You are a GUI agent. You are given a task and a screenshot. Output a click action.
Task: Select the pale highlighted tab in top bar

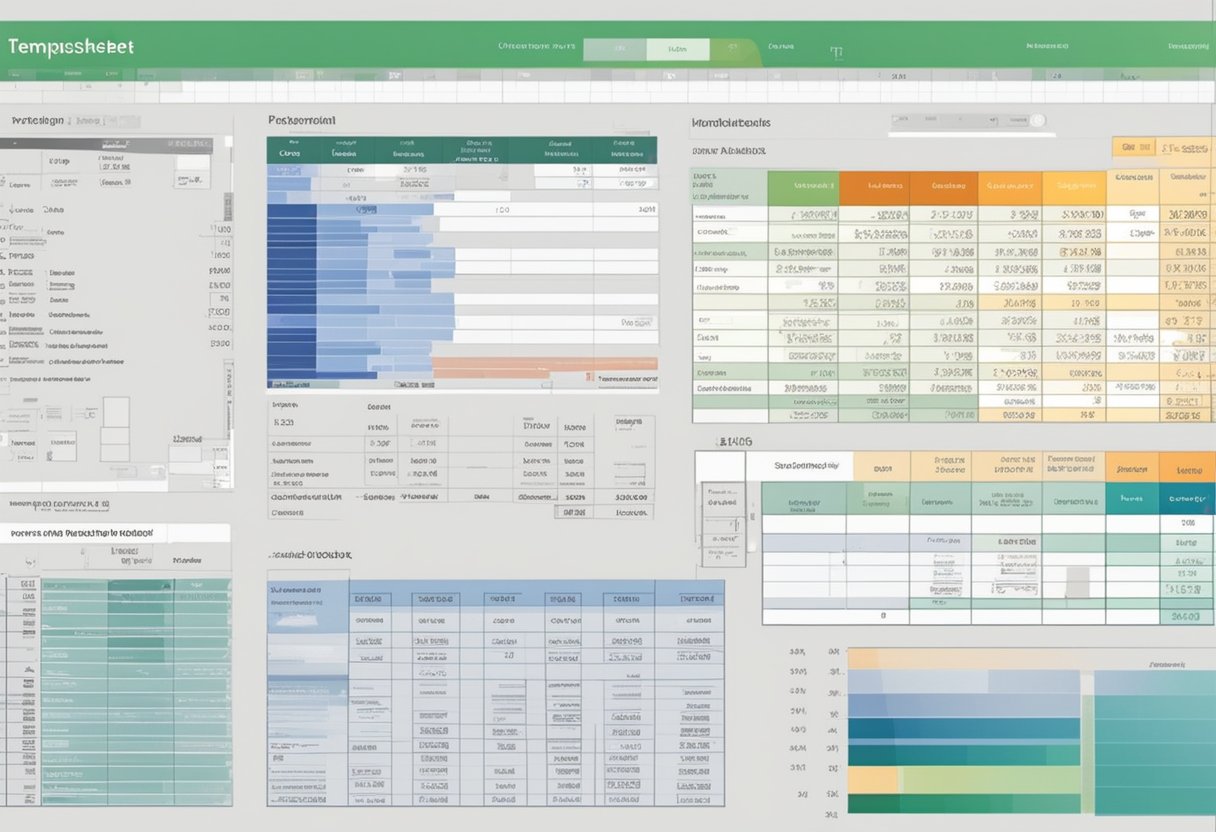[677, 49]
